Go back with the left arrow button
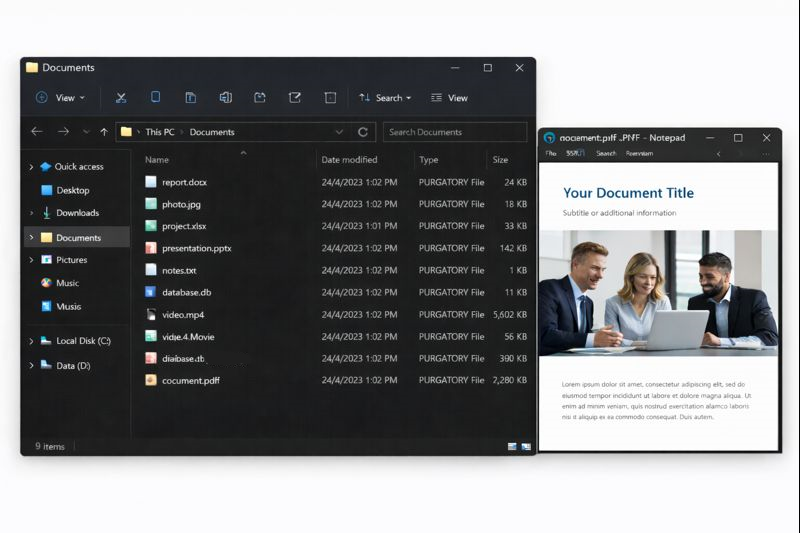Screen dimensions: 800x533 [x=37, y=132]
